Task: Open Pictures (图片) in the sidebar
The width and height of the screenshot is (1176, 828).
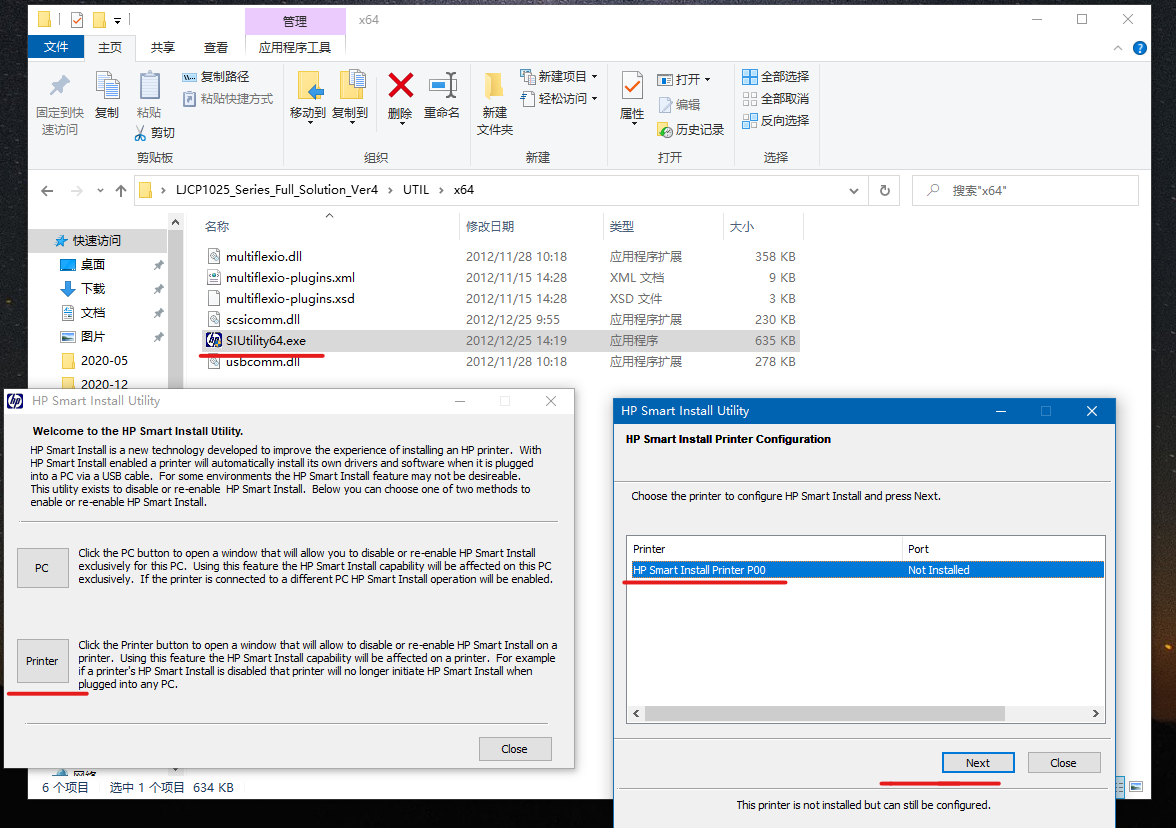Action: [x=93, y=336]
